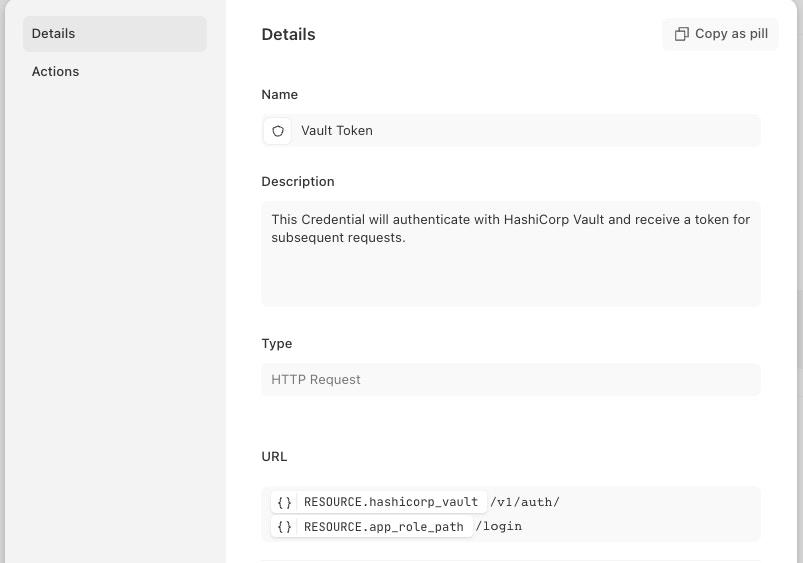Click the curly braces icon for app_role_path
Image resolution: width=803 pixels, height=563 pixels.
[285, 527]
